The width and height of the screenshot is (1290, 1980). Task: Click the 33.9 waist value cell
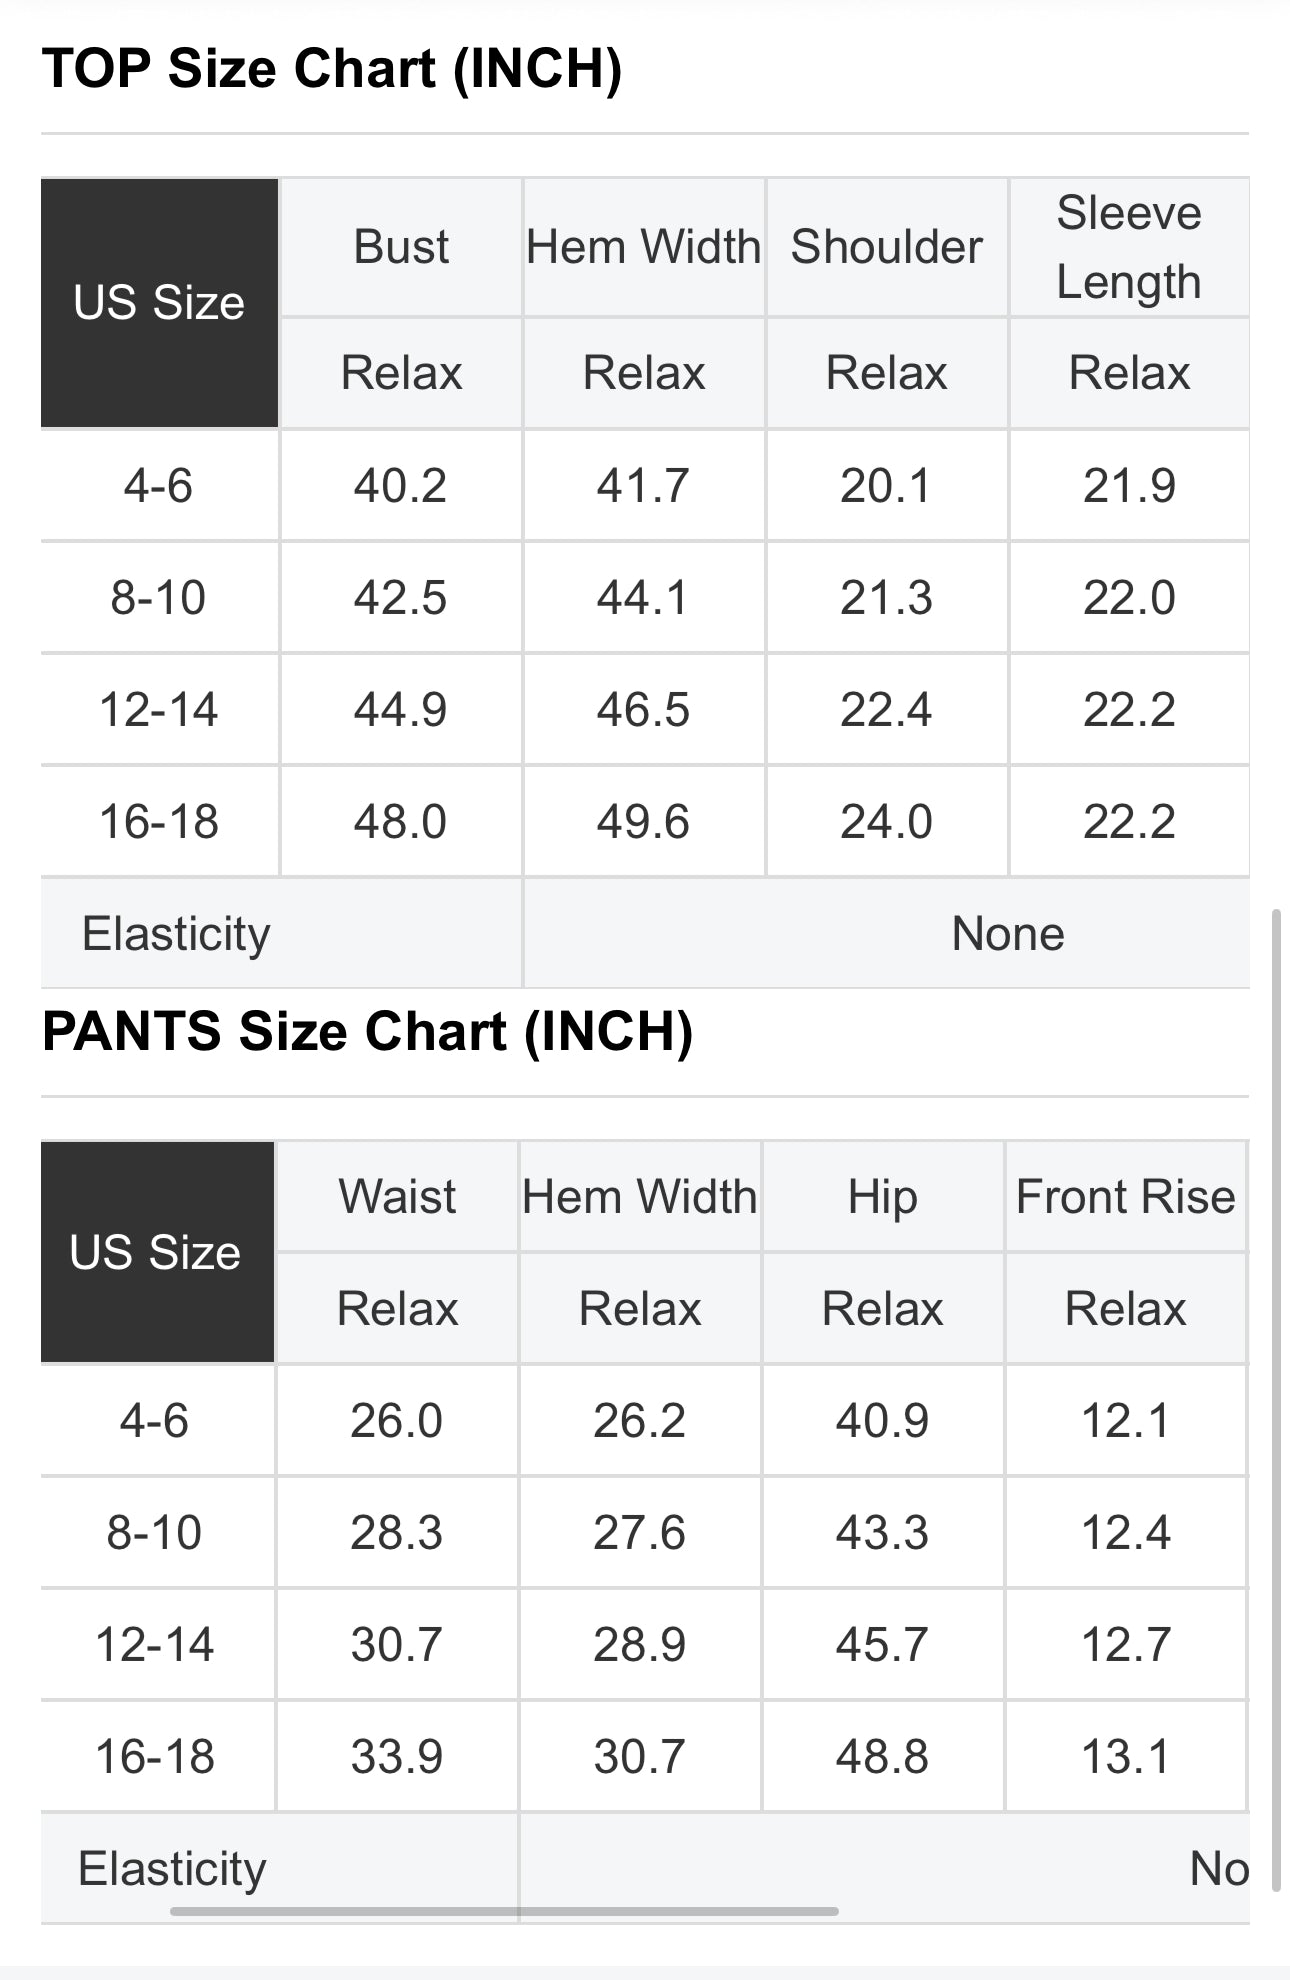(396, 1756)
